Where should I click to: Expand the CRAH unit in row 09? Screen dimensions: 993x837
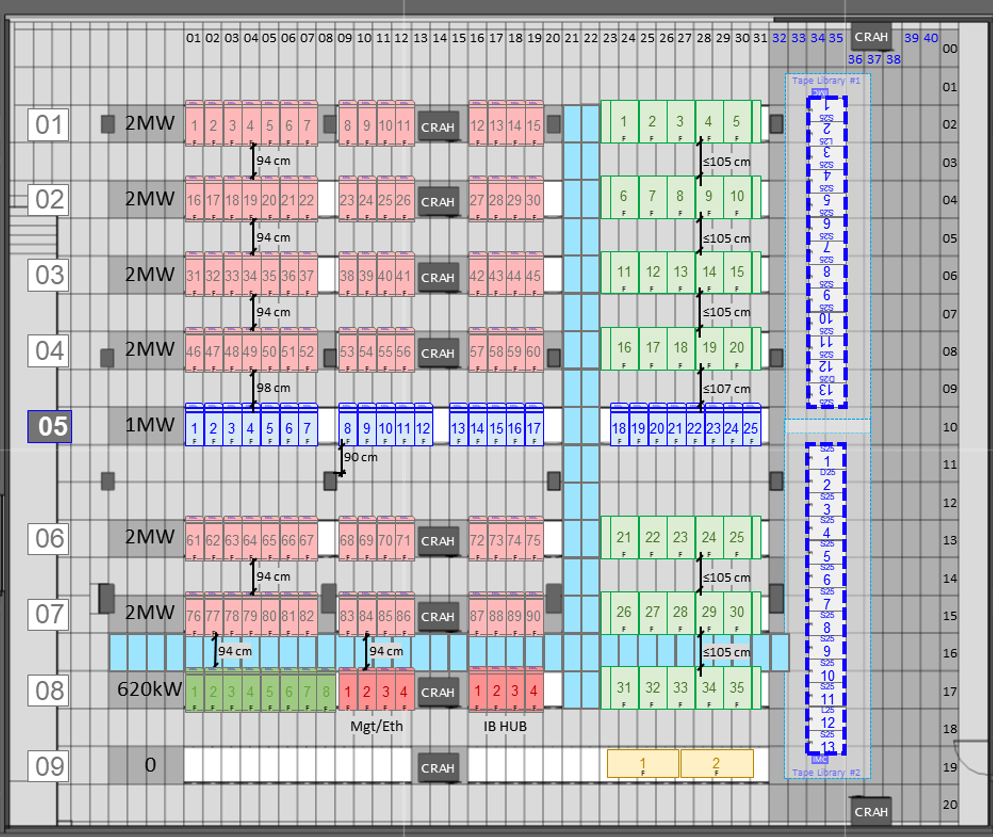point(437,767)
